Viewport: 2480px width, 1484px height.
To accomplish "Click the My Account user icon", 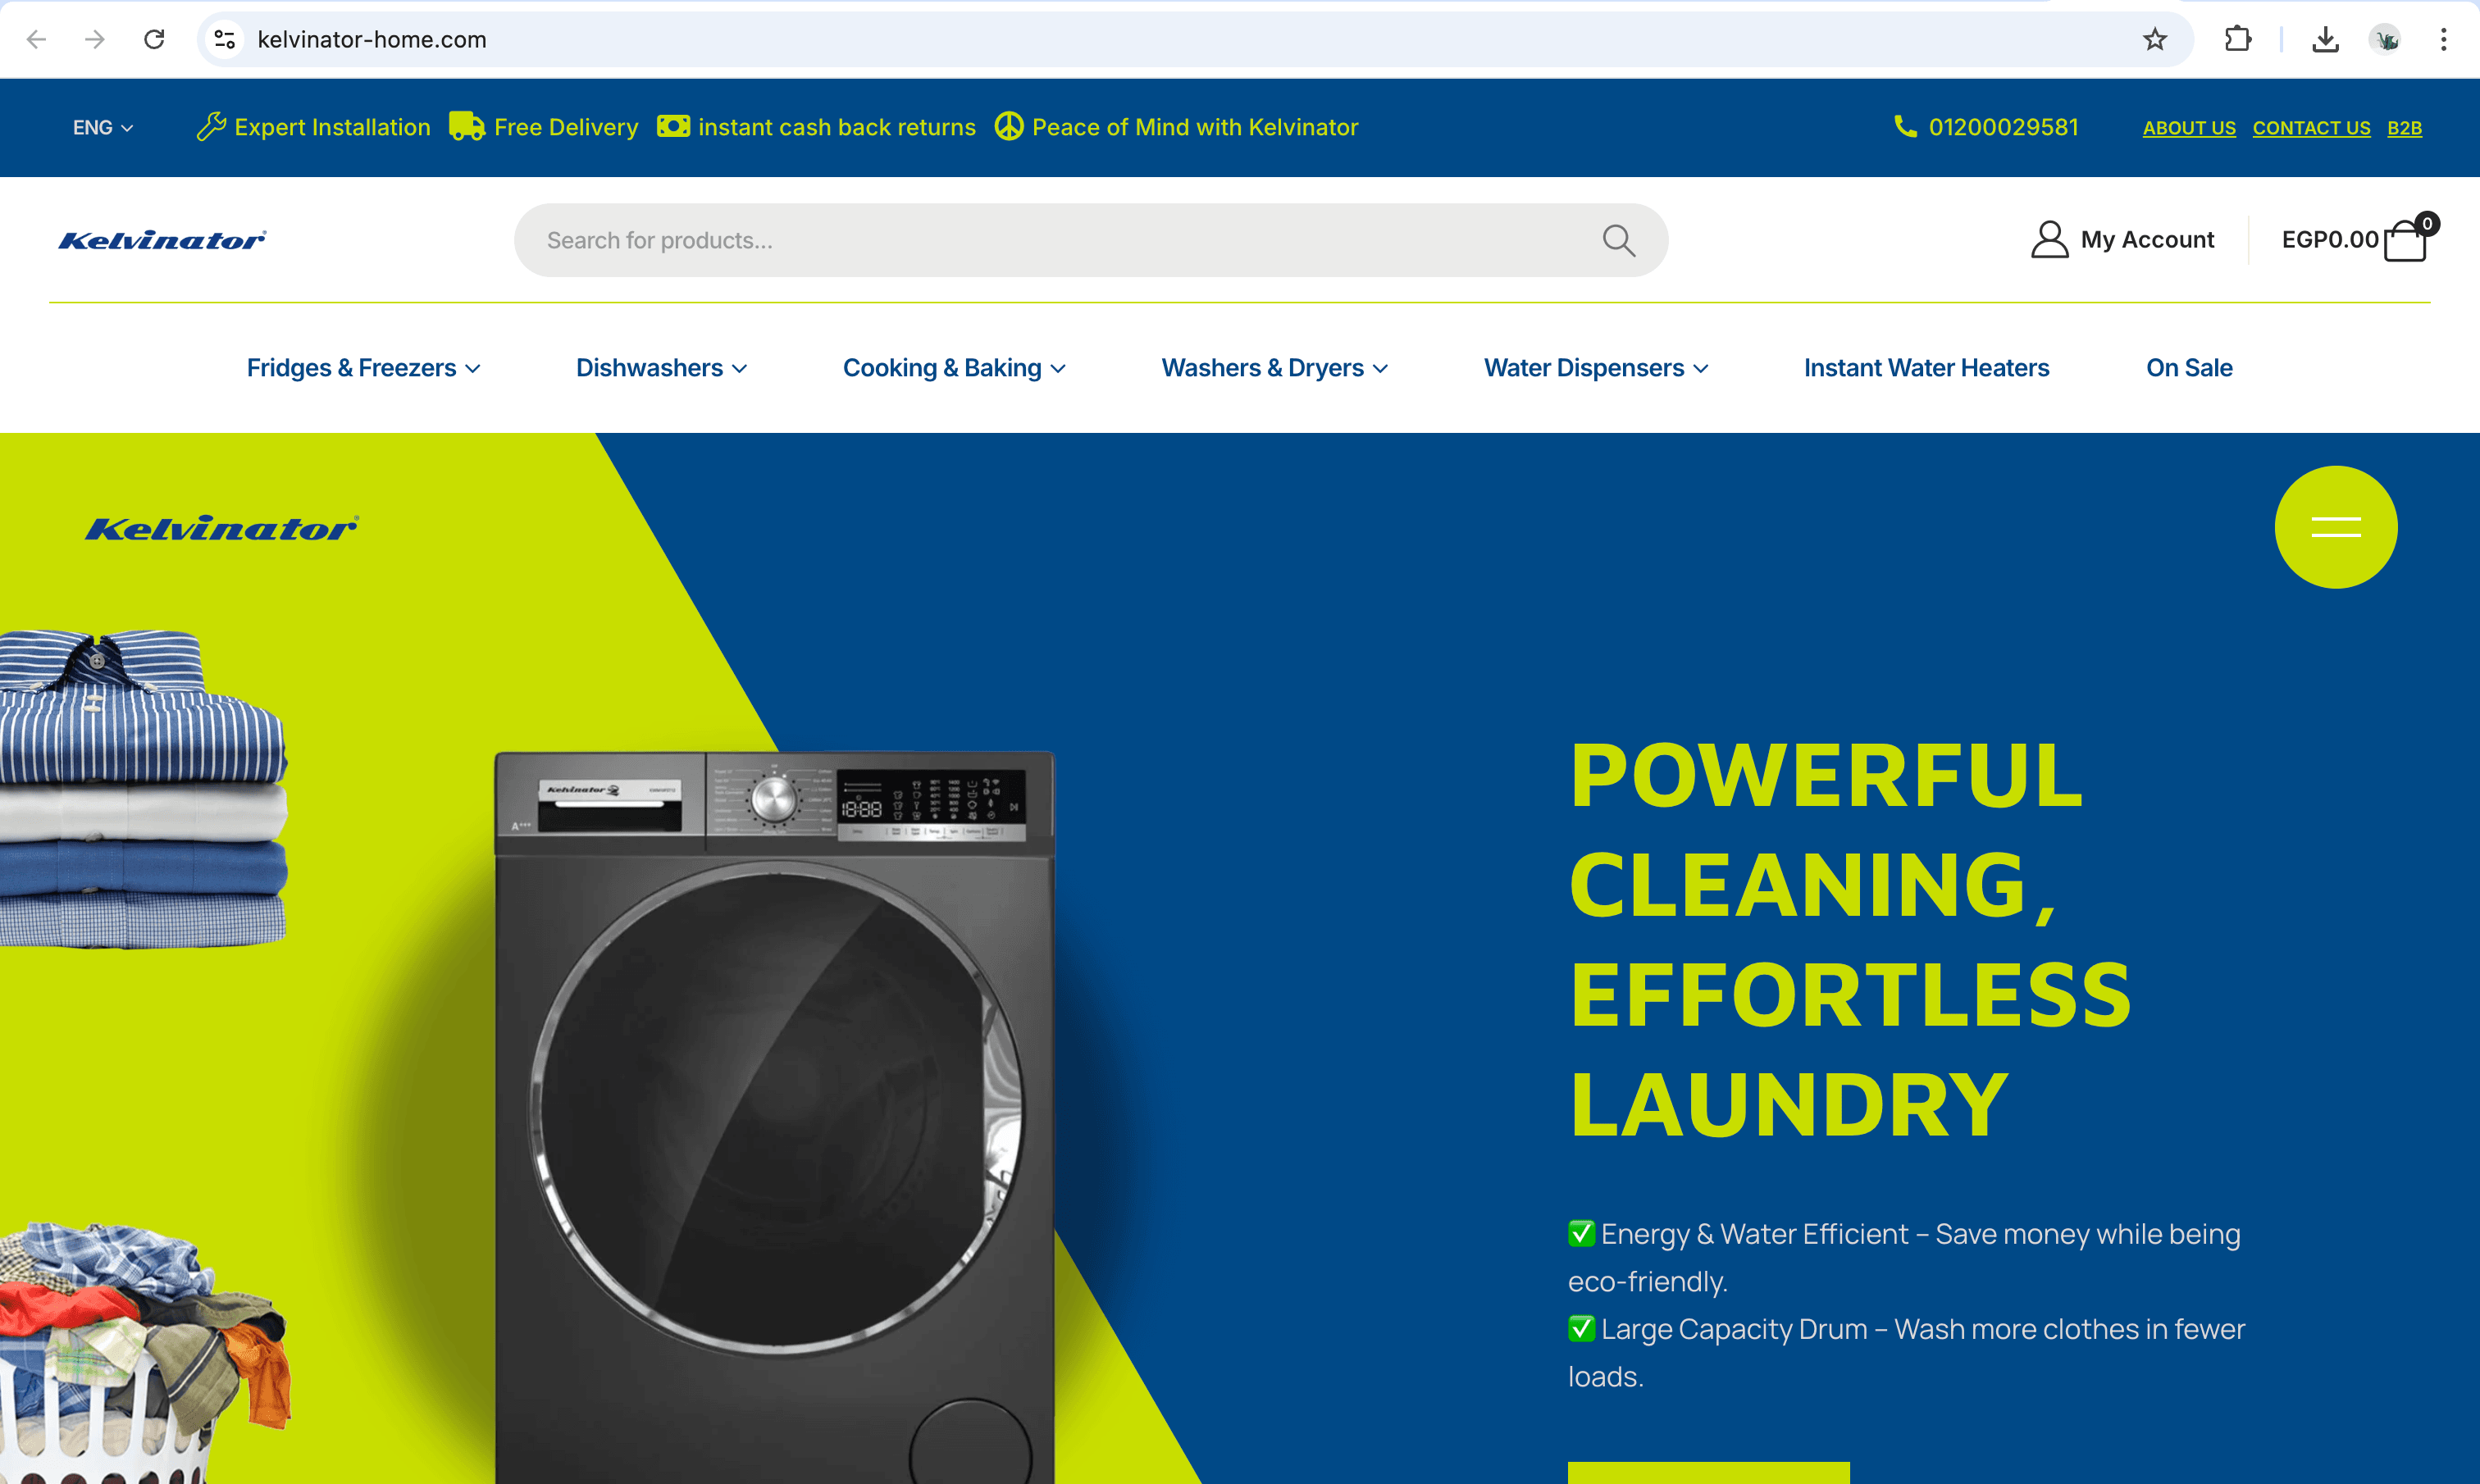I will click(2049, 240).
